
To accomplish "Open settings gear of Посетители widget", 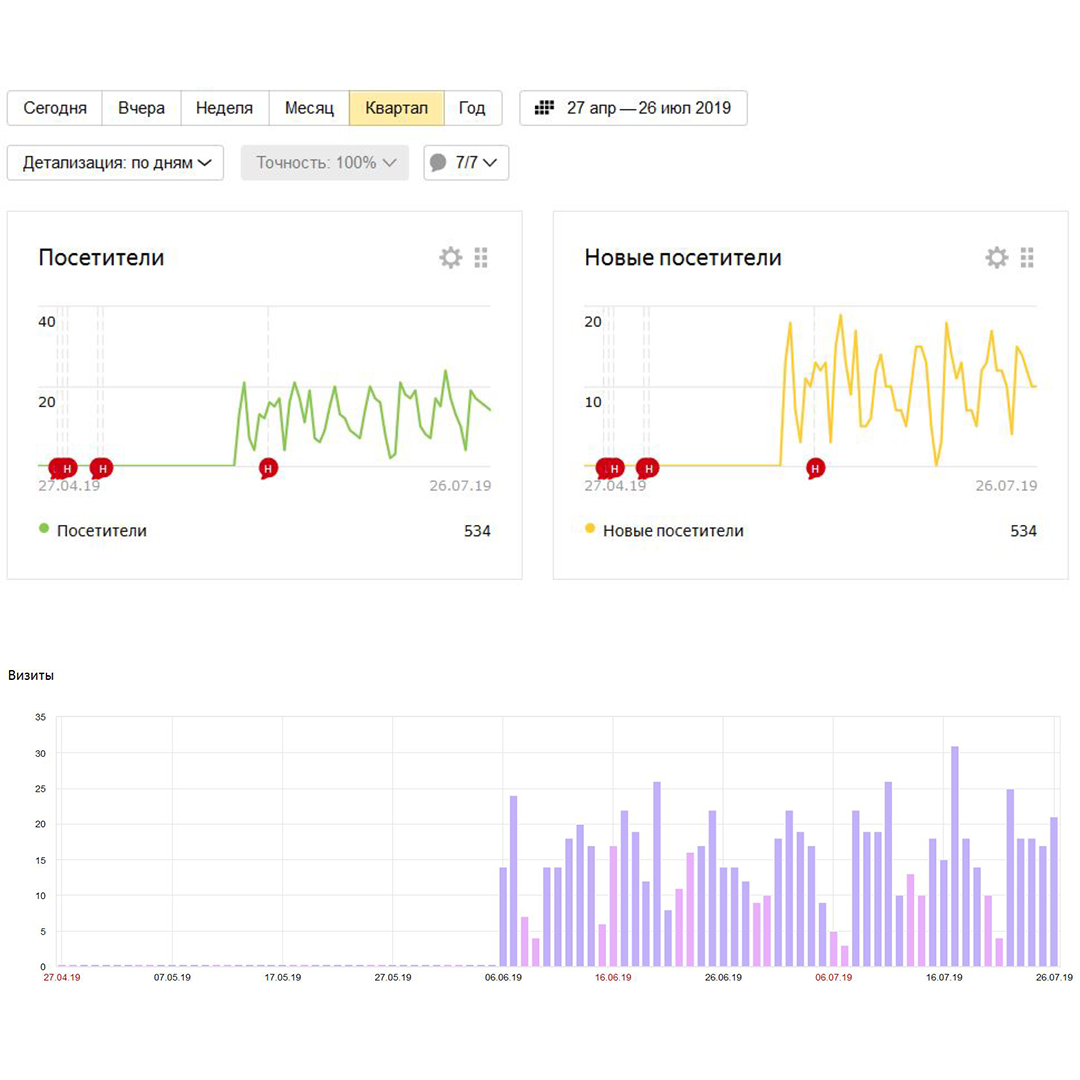I will (x=450, y=258).
